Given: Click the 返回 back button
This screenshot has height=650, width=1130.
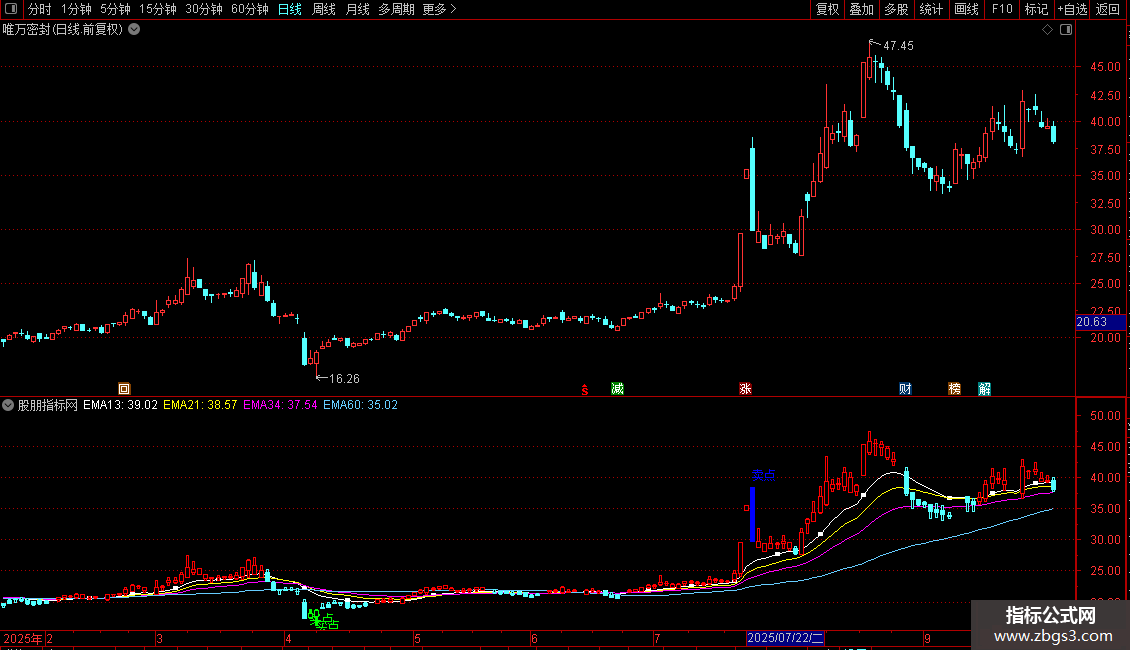Looking at the screenshot, I should (x=1108, y=9).
